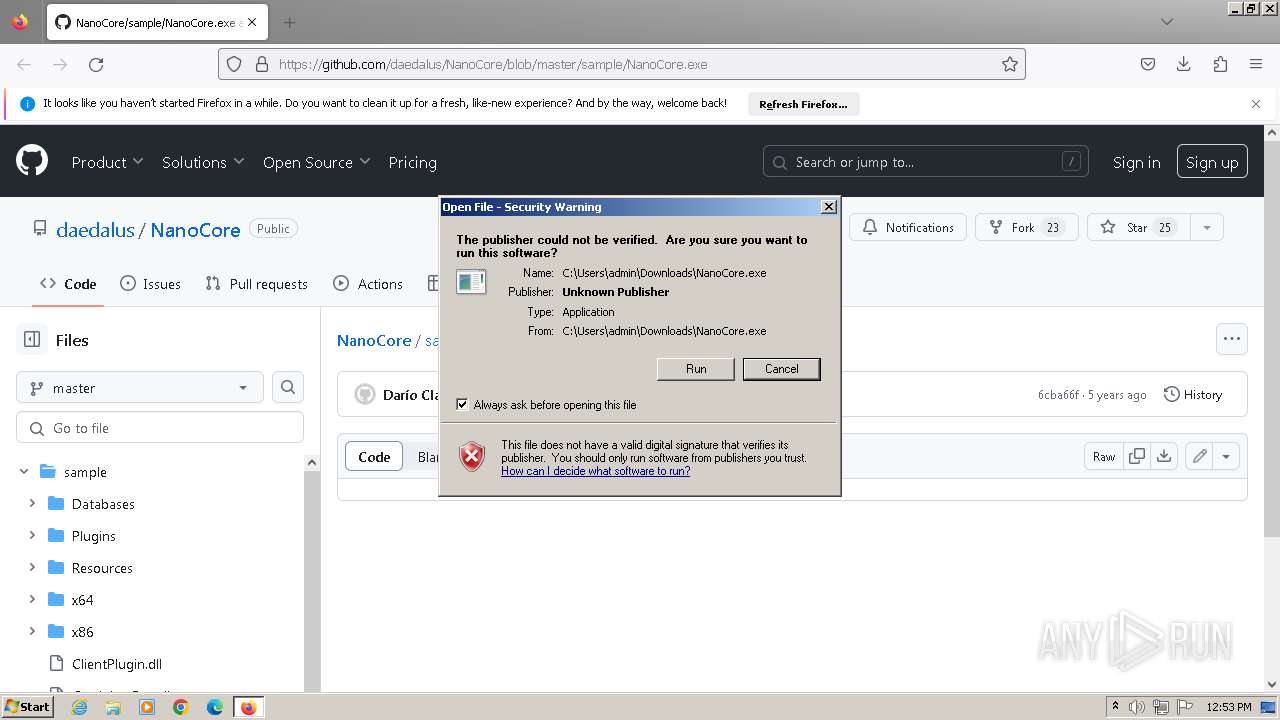Open a new browser tab

(x=289, y=22)
